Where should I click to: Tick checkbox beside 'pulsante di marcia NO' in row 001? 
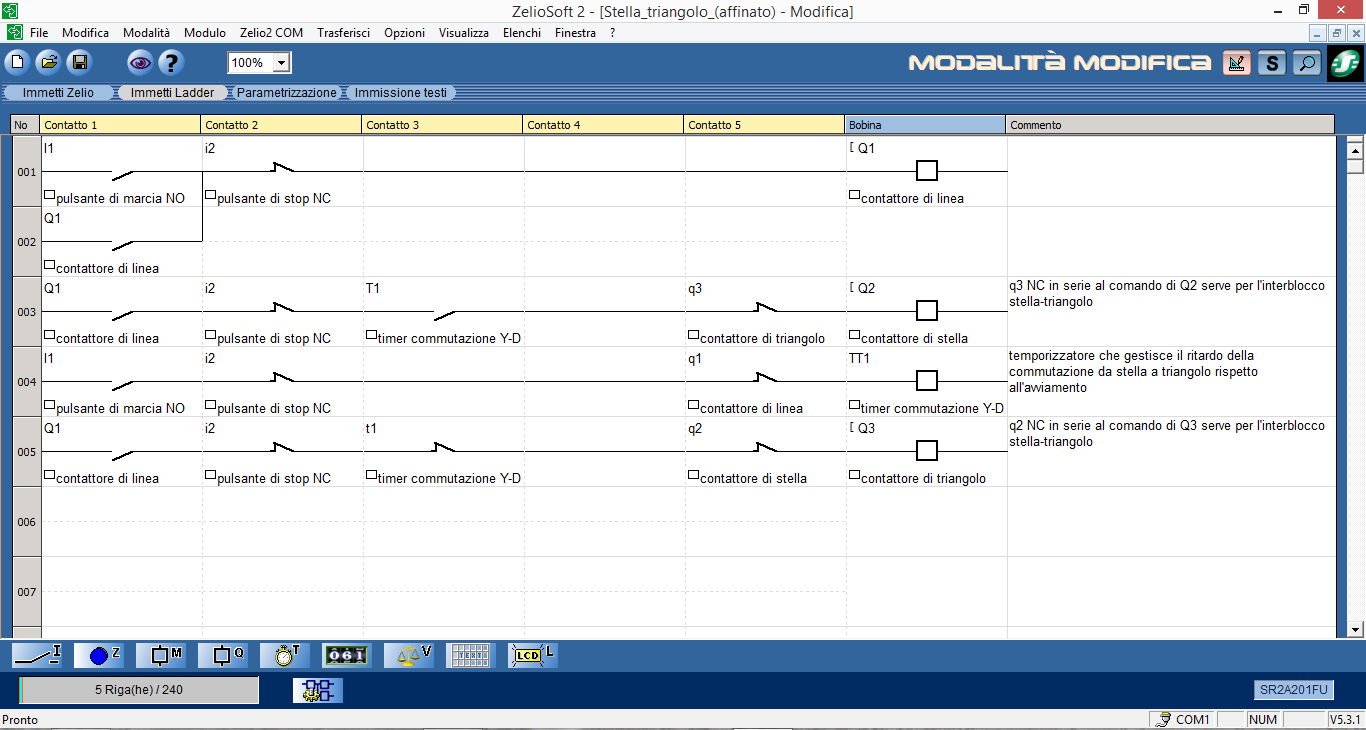[50, 195]
